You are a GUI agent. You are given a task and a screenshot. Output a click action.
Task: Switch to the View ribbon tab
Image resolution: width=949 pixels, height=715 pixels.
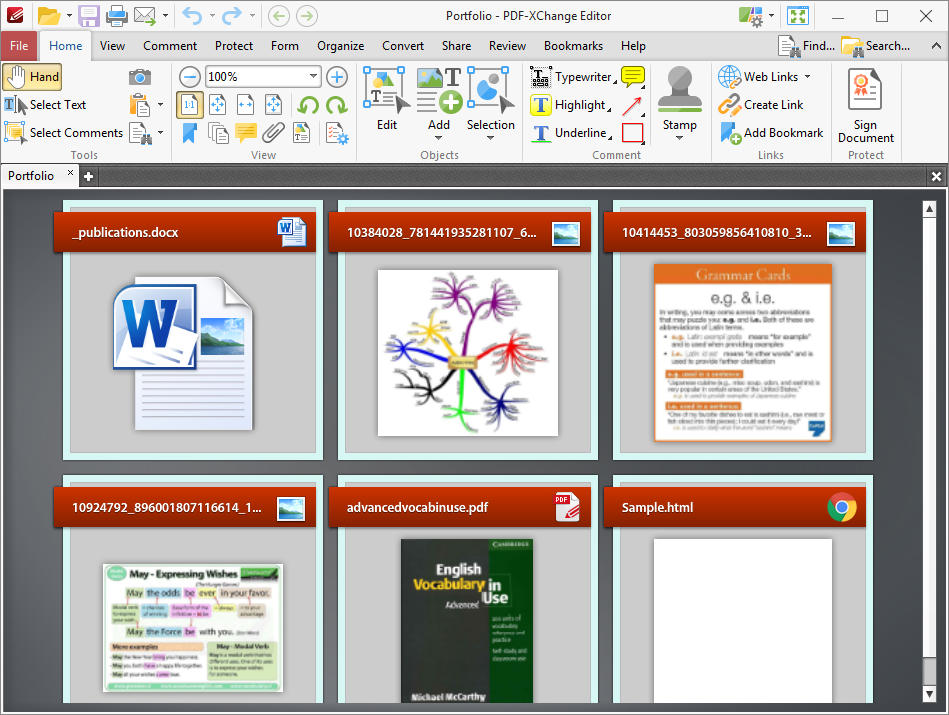click(x=112, y=45)
